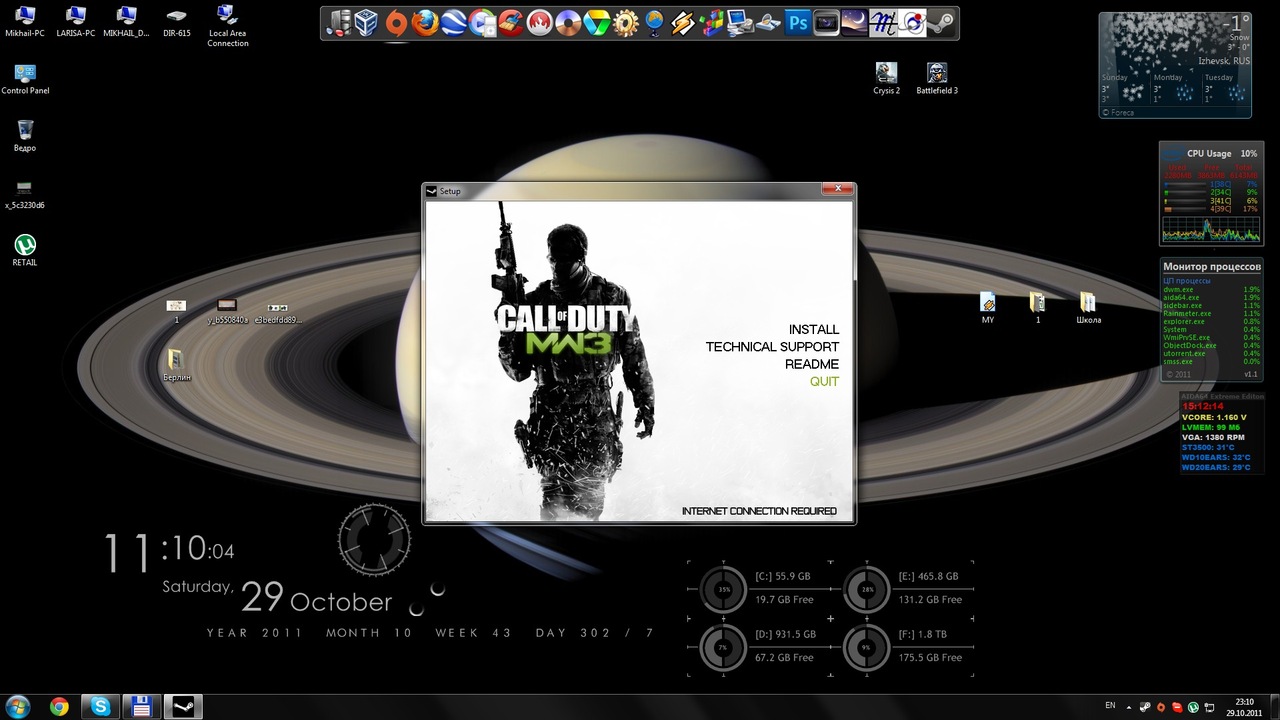Open the Школа folder on the desktop
This screenshot has width=1280, height=720.
pos(1088,308)
